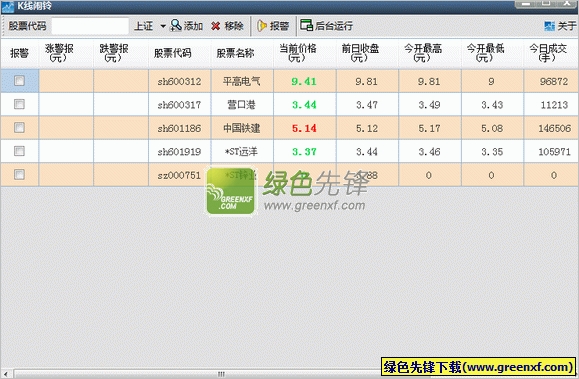The width and height of the screenshot is (579, 379).
Task: Select the sh601919 stock code cell
Action: [179, 151]
